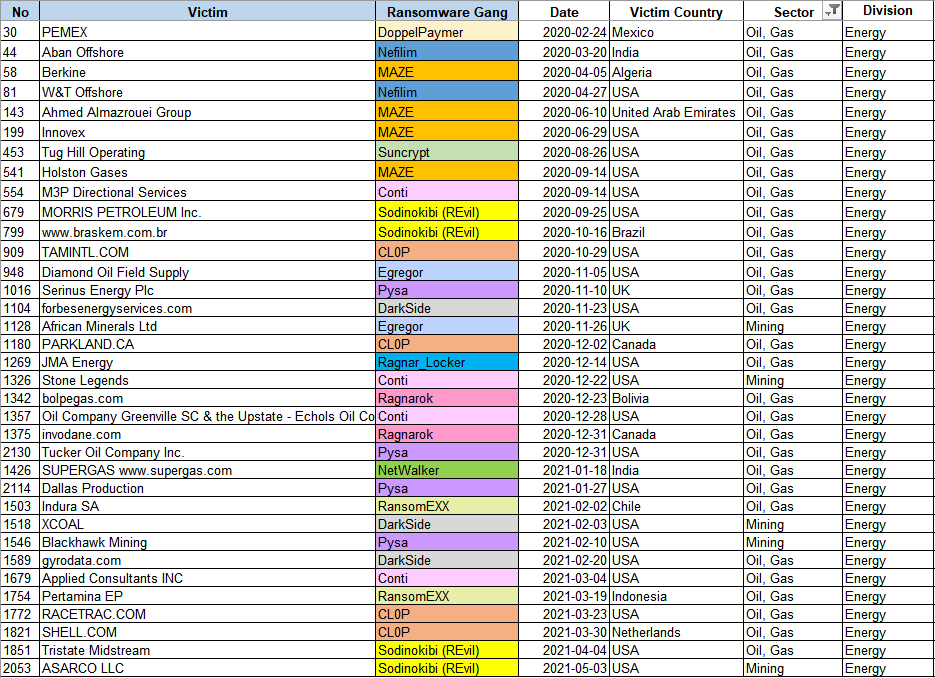This screenshot has width=935, height=678.
Task: Click MORRIS PETROLEUM Inc. cell
Action: point(208,212)
